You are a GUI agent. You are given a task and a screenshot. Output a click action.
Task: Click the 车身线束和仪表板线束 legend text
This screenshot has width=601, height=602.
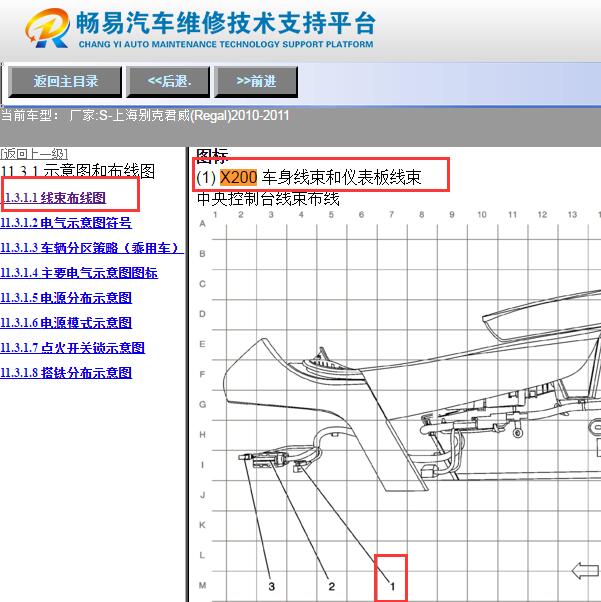(341, 177)
